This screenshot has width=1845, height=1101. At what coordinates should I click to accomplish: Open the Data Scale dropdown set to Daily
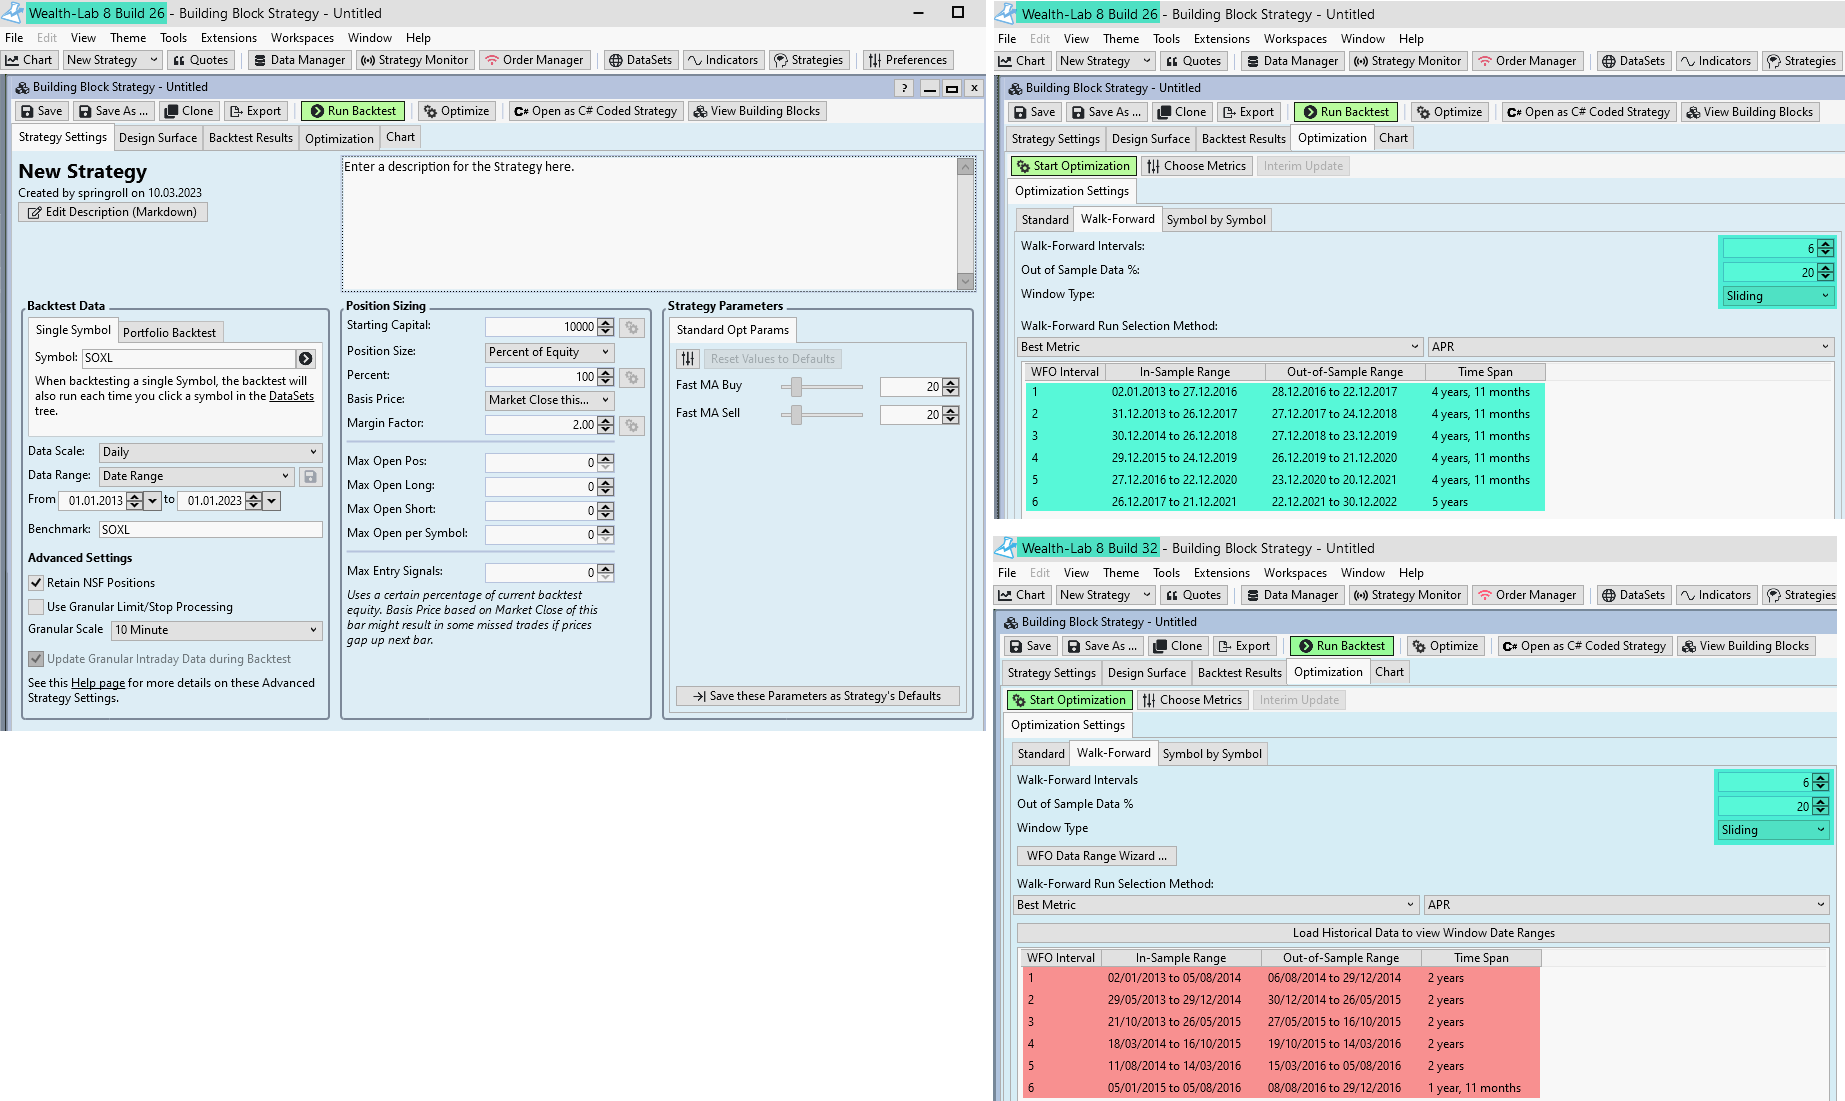pyautogui.click(x=209, y=452)
